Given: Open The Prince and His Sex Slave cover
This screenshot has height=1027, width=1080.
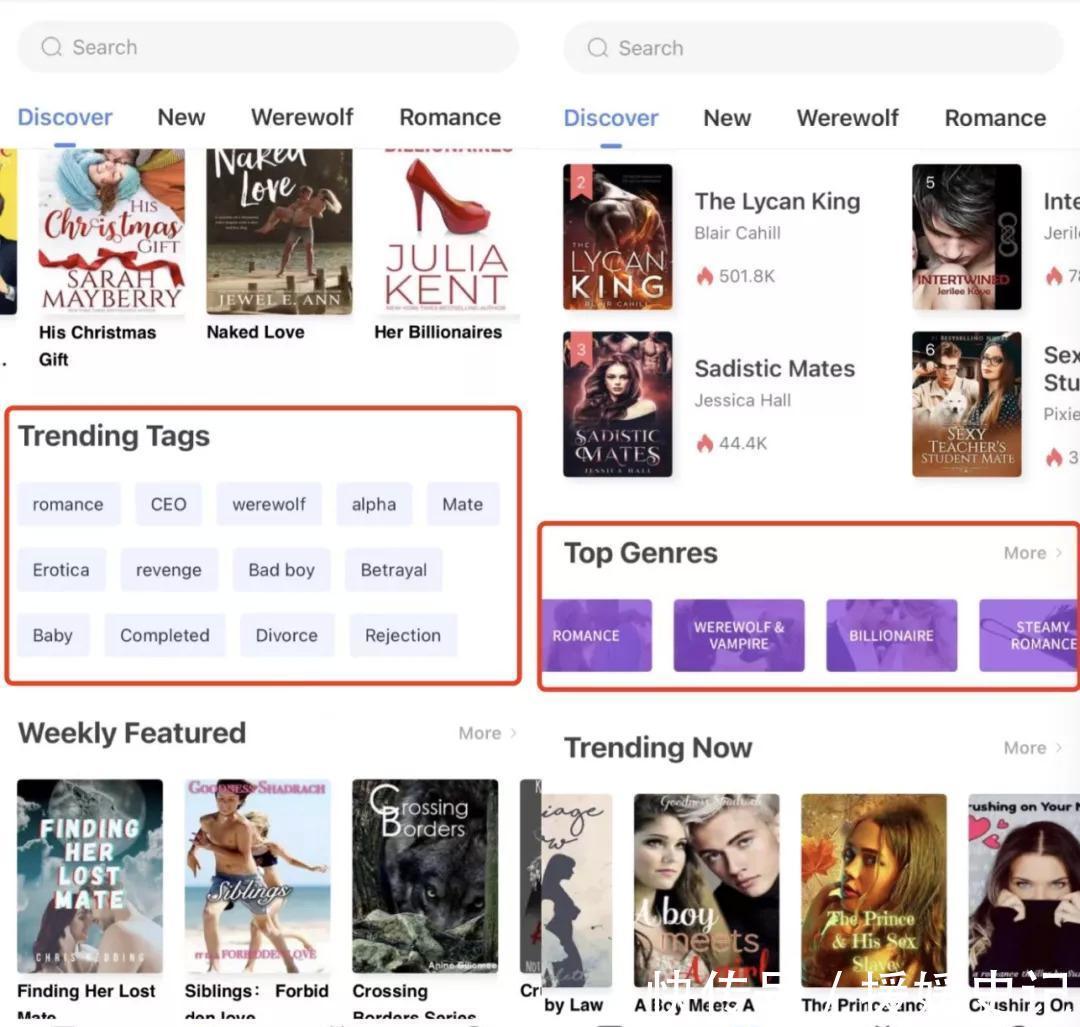Looking at the screenshot, I should [874, 891].
